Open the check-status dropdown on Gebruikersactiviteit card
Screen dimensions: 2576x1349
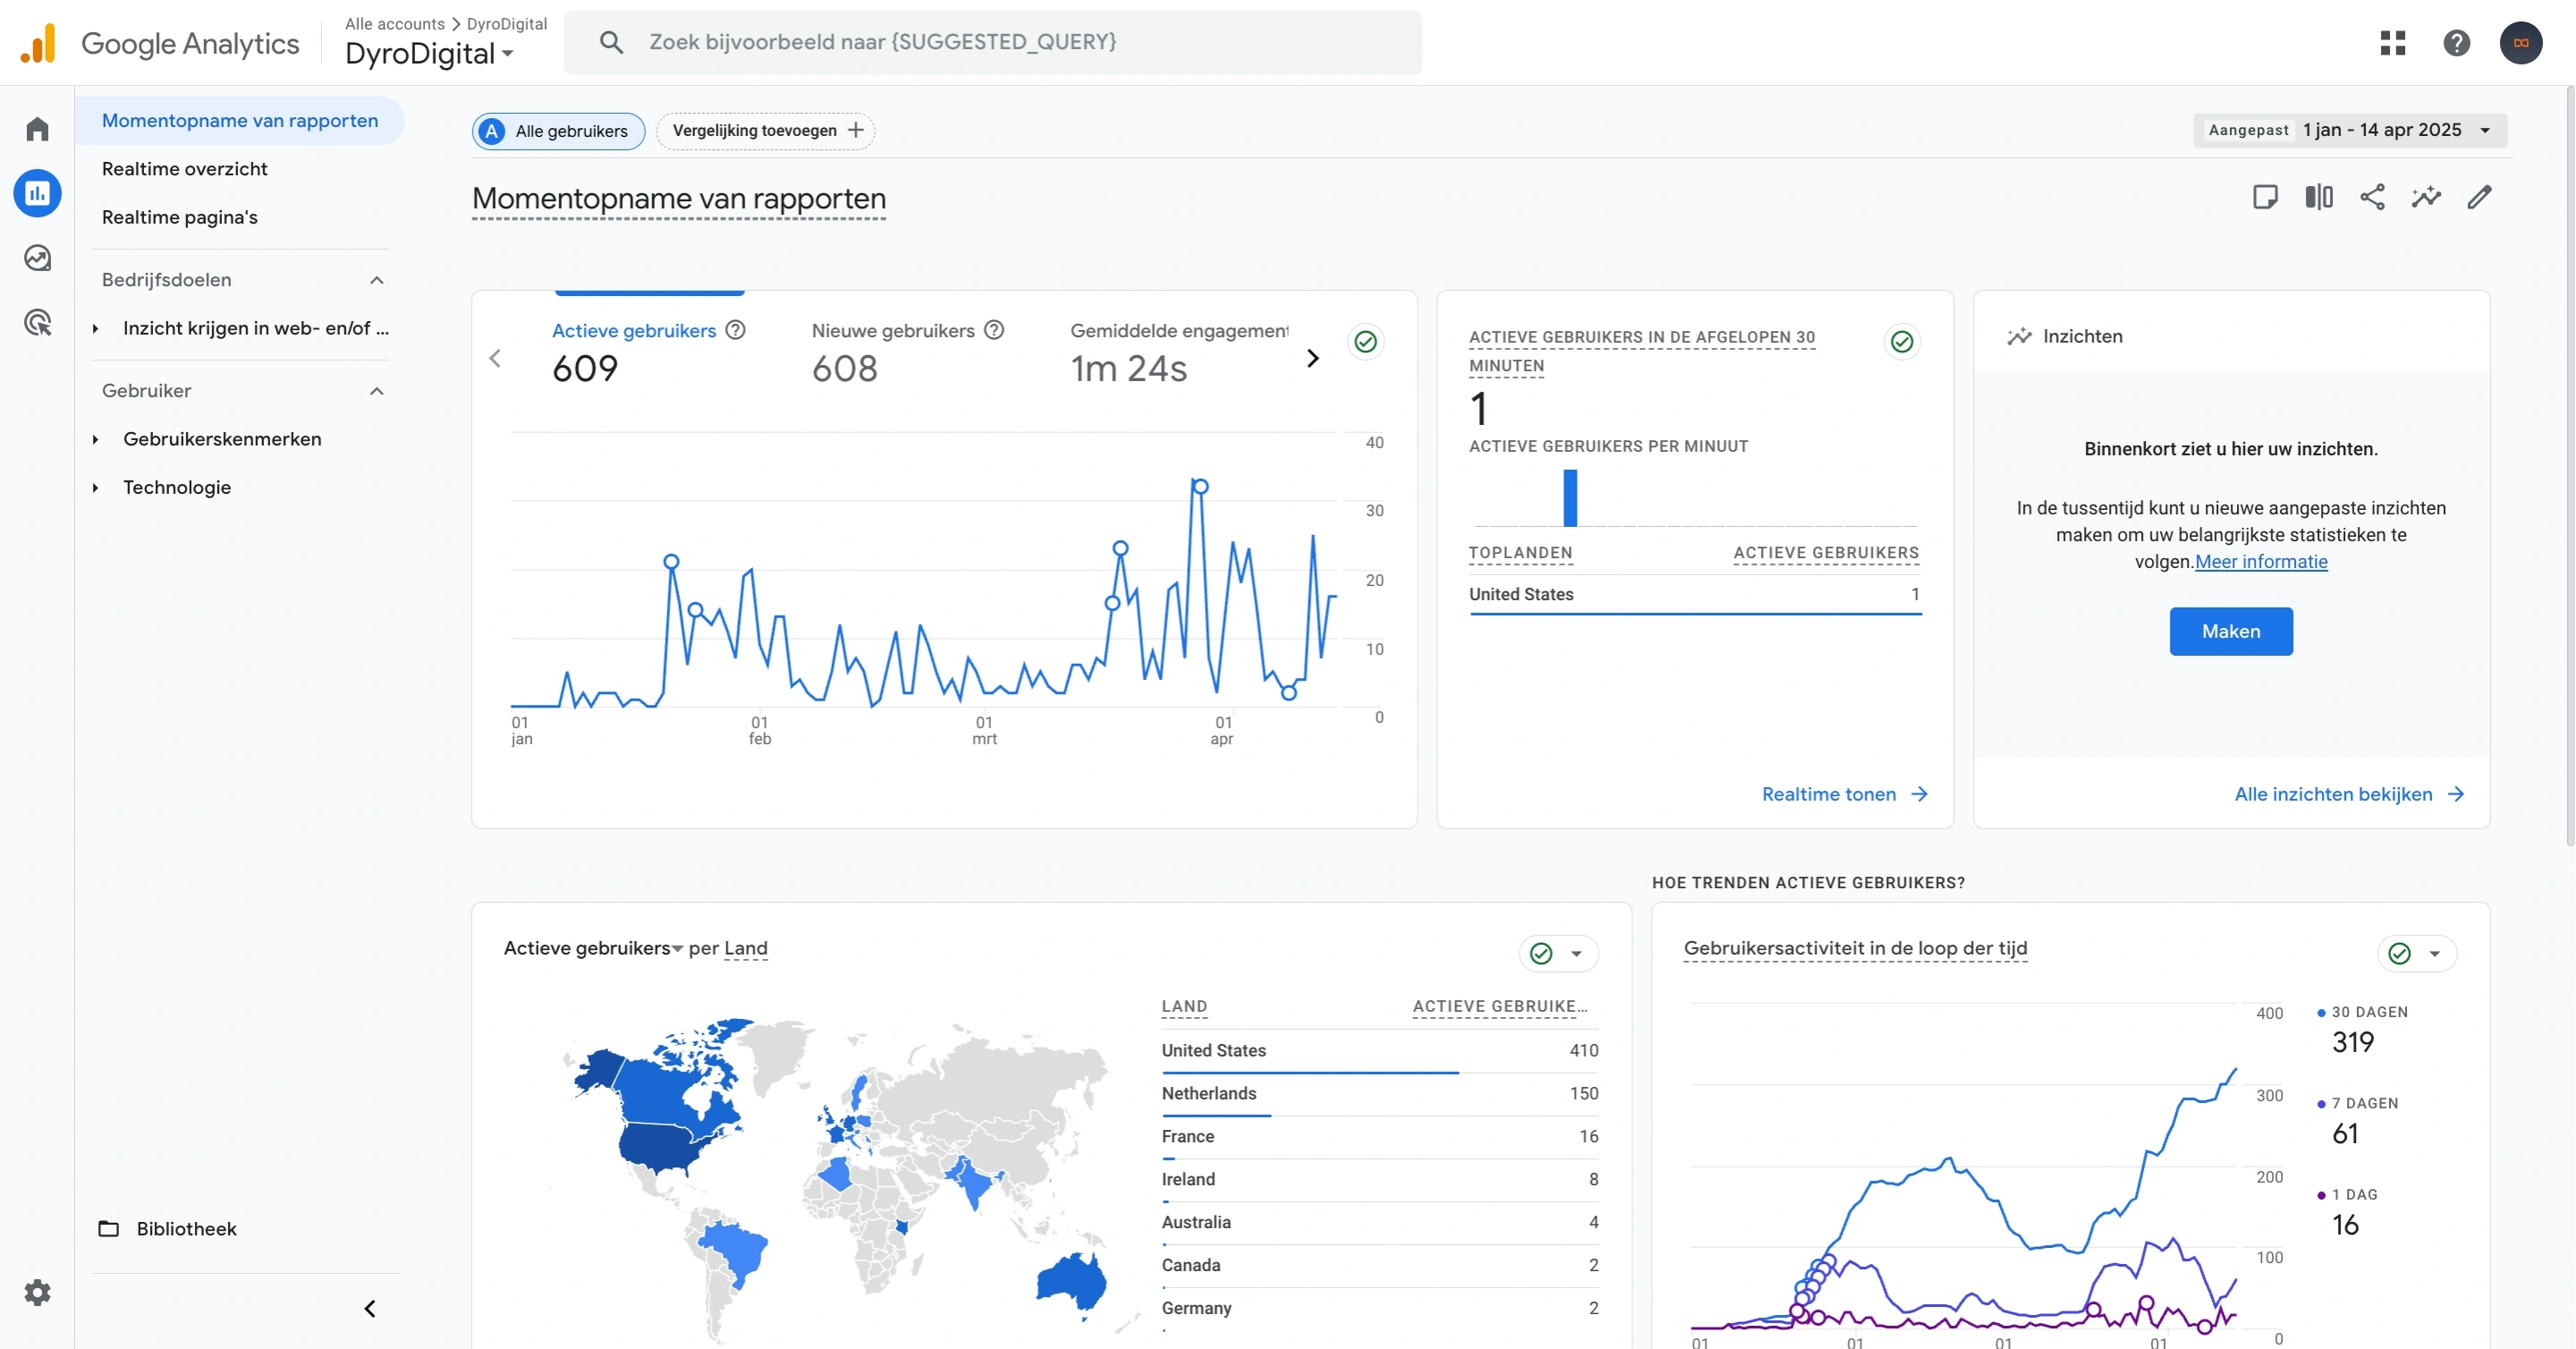pos(2416,953)
